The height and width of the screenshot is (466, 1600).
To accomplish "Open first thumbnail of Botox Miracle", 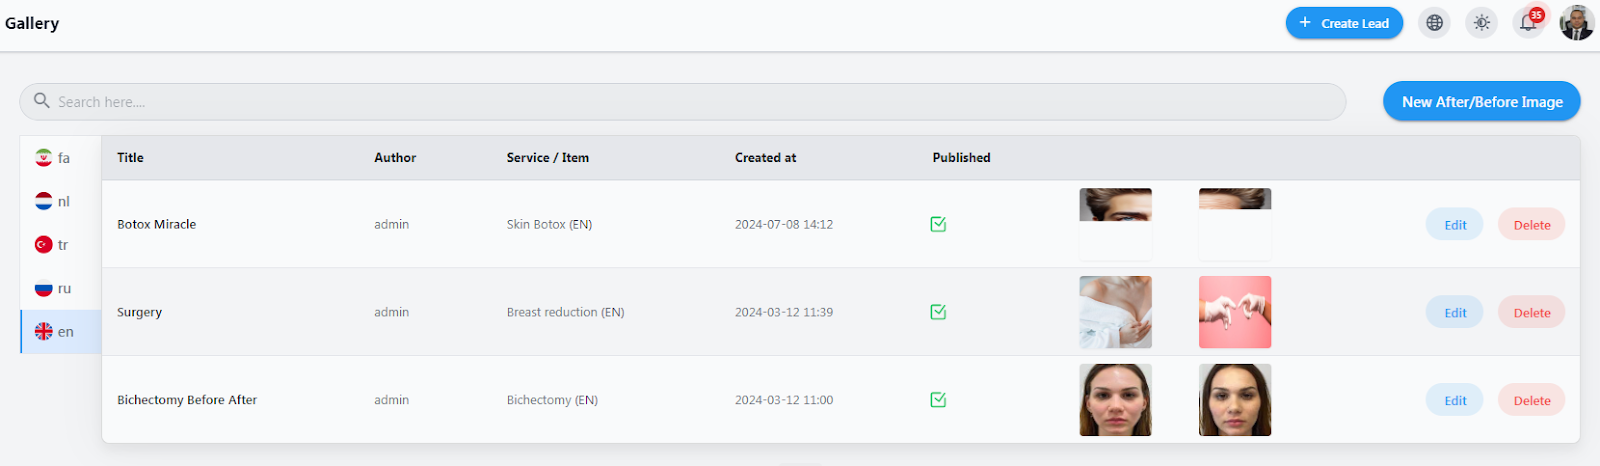I will click(x=1116, y=224).
